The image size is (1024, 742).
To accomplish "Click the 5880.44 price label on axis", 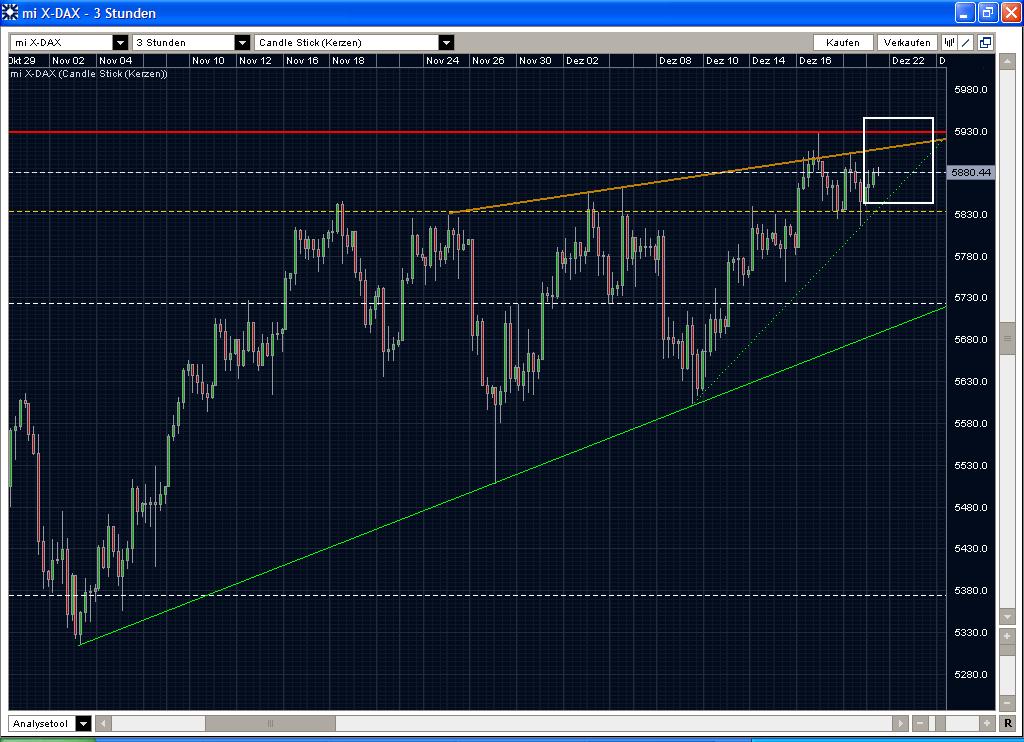I will pos(973,172).
